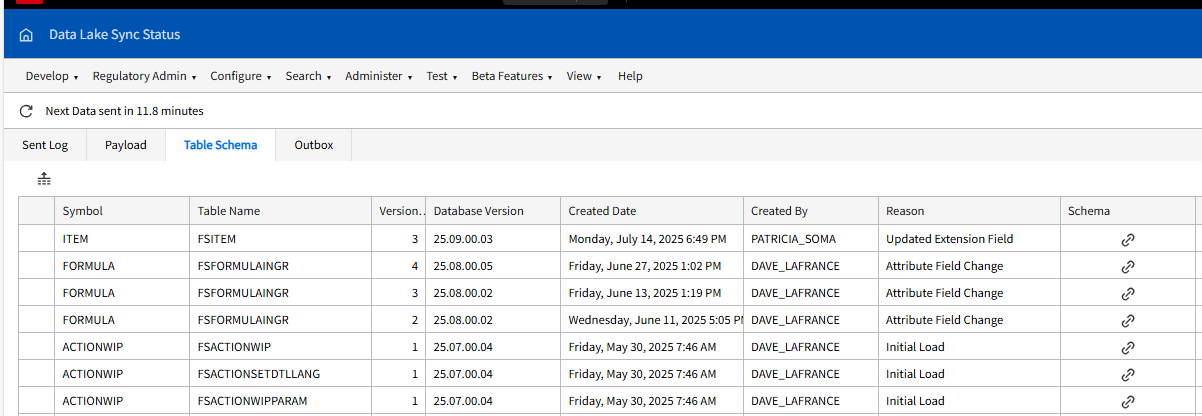Click the Schema column header

click(x=1127, y=211)
